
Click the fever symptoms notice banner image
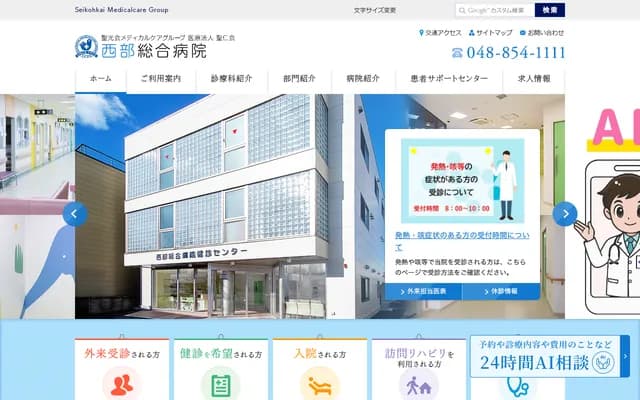pos(462,181)
